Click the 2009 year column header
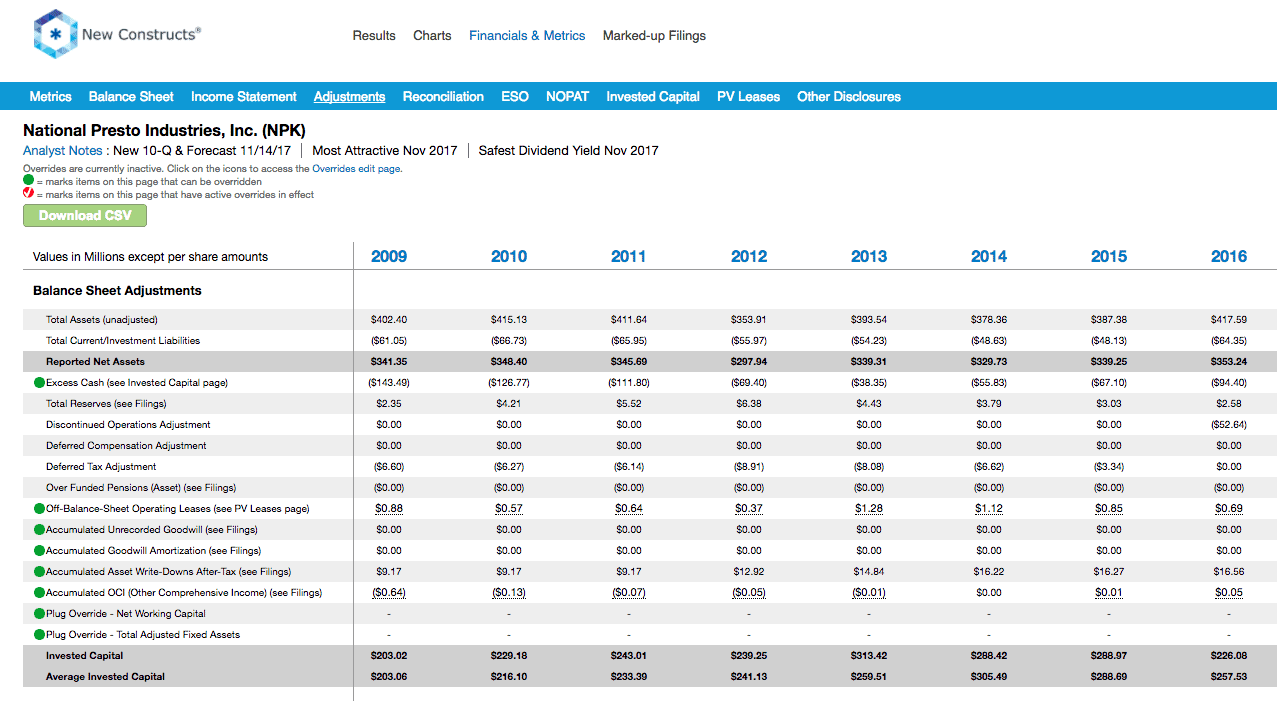 [x=389, y=257]
